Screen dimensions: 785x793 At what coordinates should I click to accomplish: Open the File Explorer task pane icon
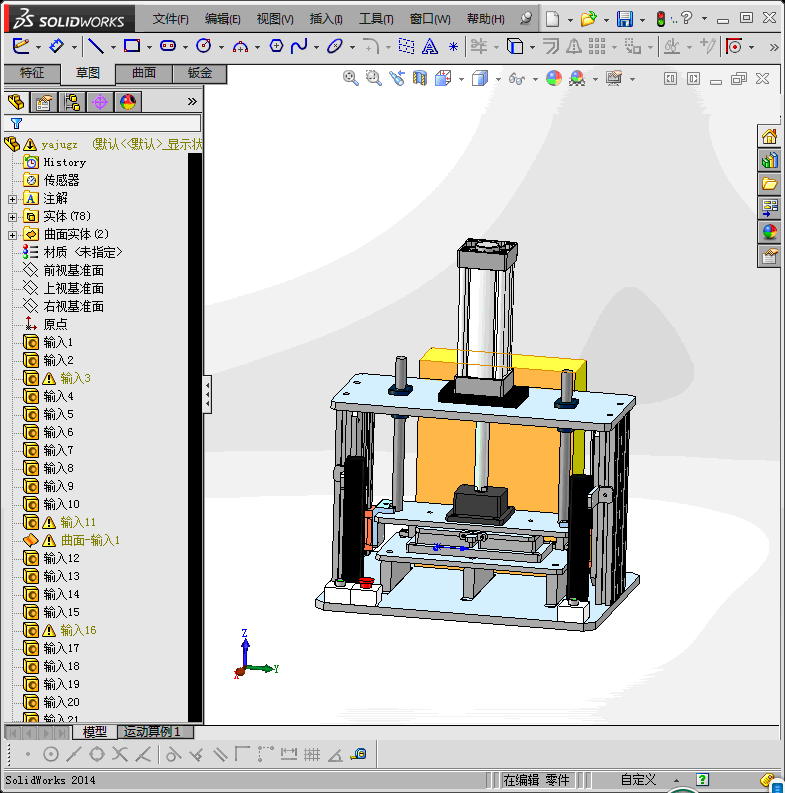click(x=769, y=184)
